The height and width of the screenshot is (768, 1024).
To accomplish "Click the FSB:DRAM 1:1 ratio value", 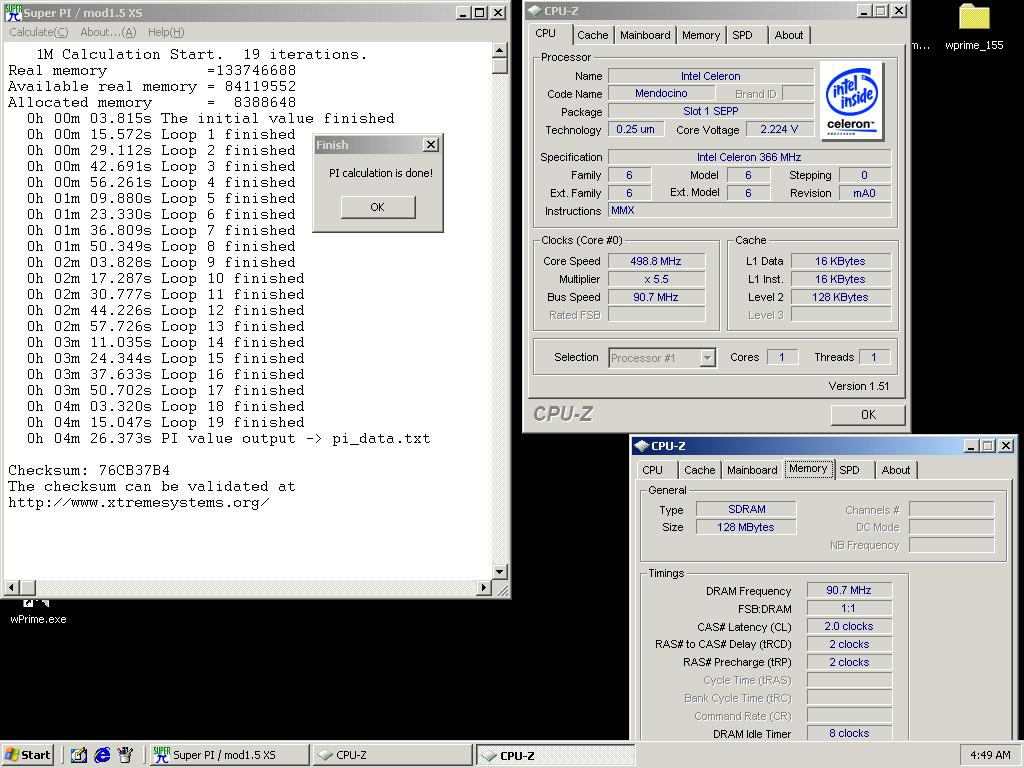I will (849, 609).
